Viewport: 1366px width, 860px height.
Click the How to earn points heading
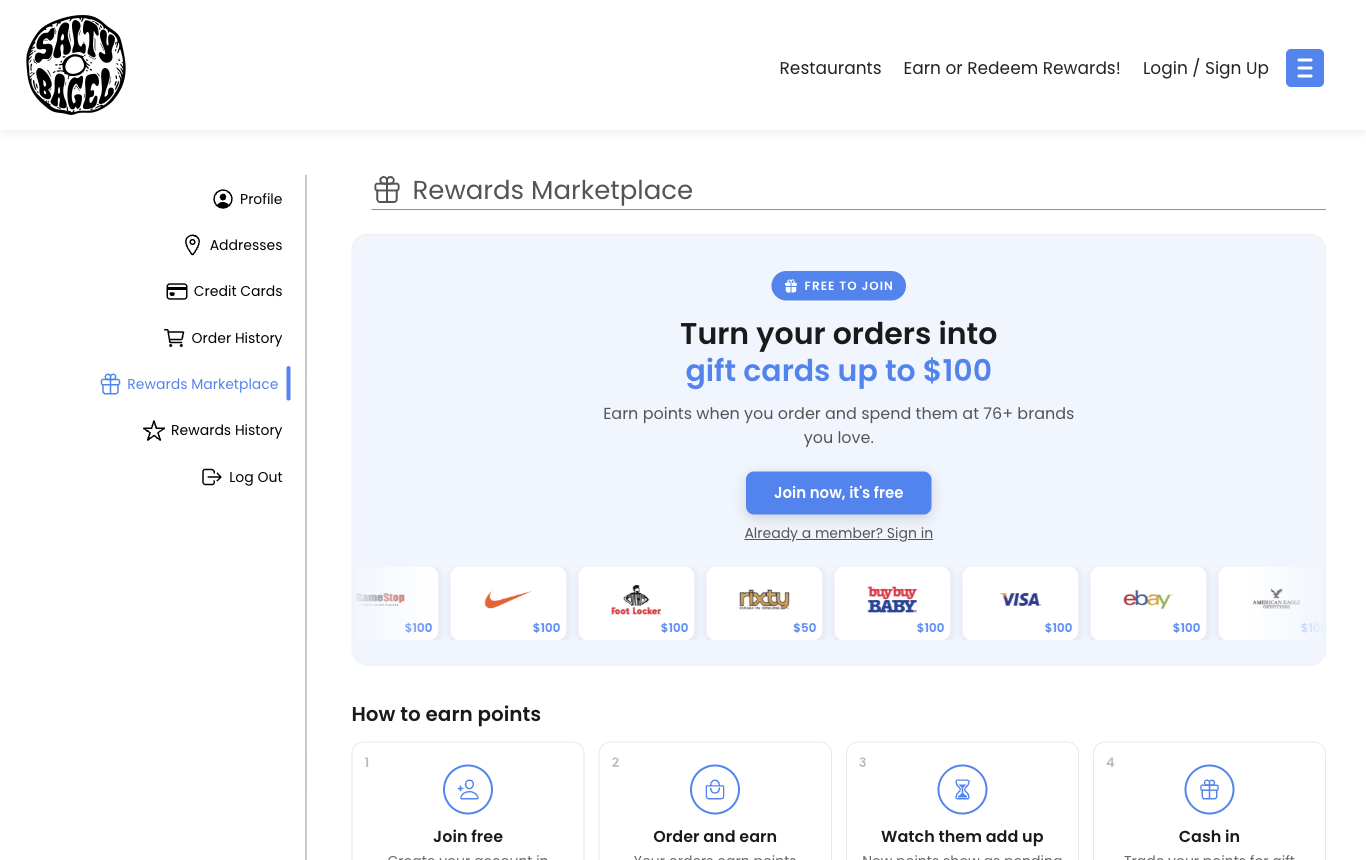click(446, 714)
